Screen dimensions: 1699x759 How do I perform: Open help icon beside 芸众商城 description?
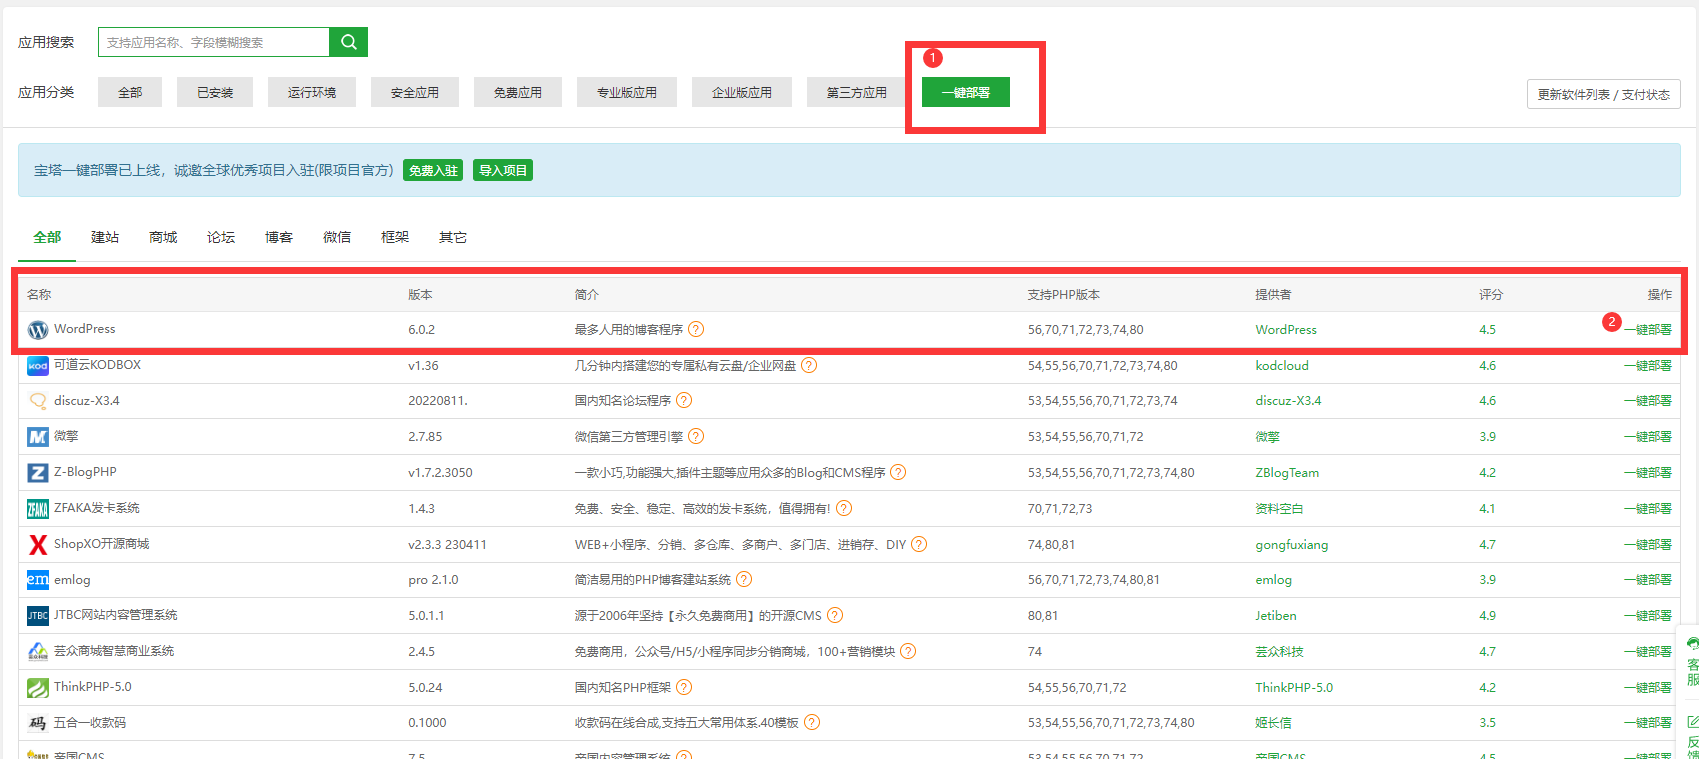(x=908, y=651)
